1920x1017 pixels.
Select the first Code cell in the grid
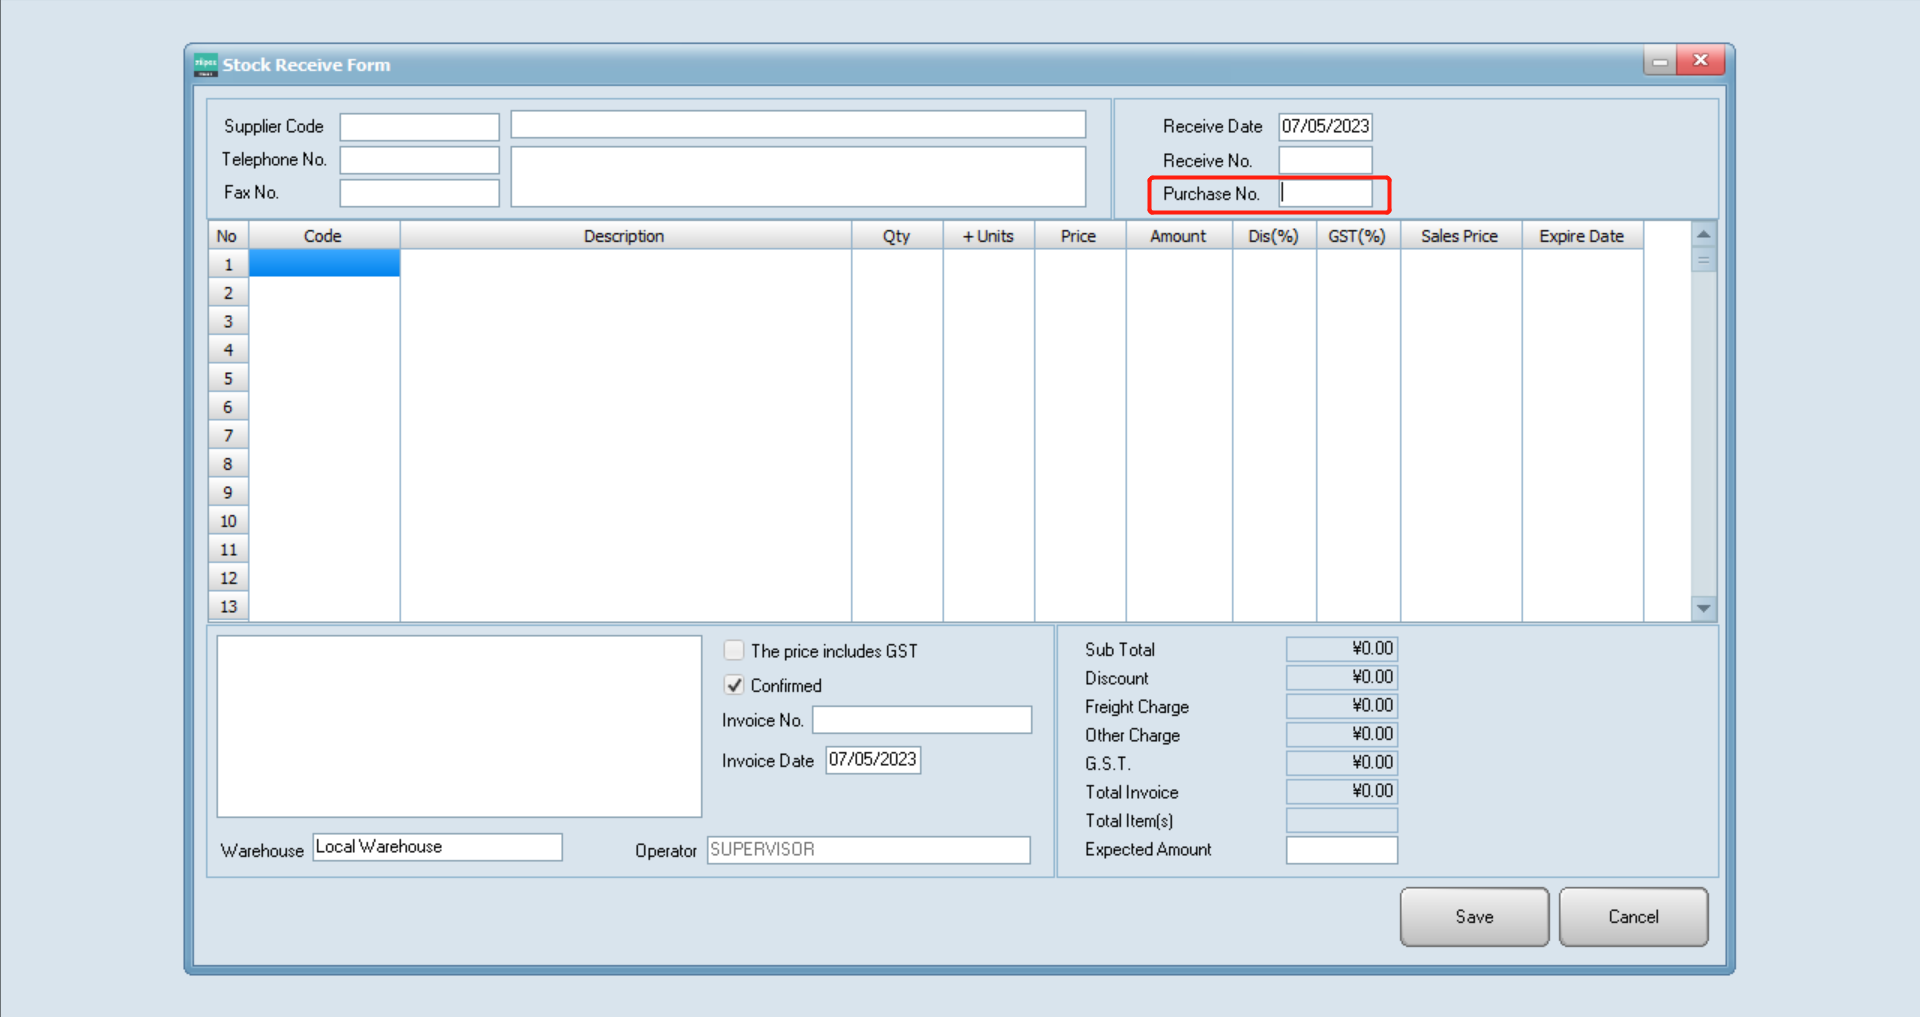point(323,263)
